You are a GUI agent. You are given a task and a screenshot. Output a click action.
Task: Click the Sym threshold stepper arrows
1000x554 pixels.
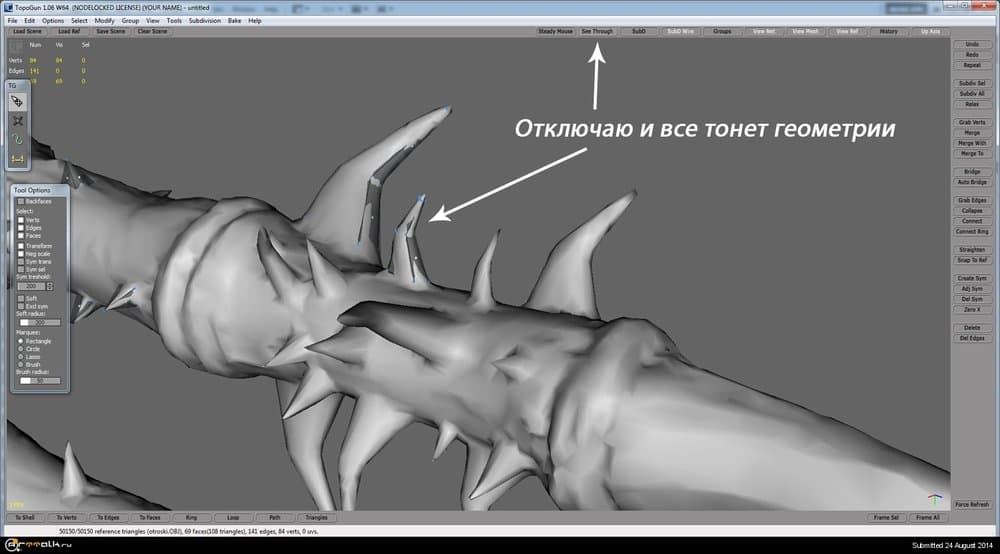coord(49,286)
